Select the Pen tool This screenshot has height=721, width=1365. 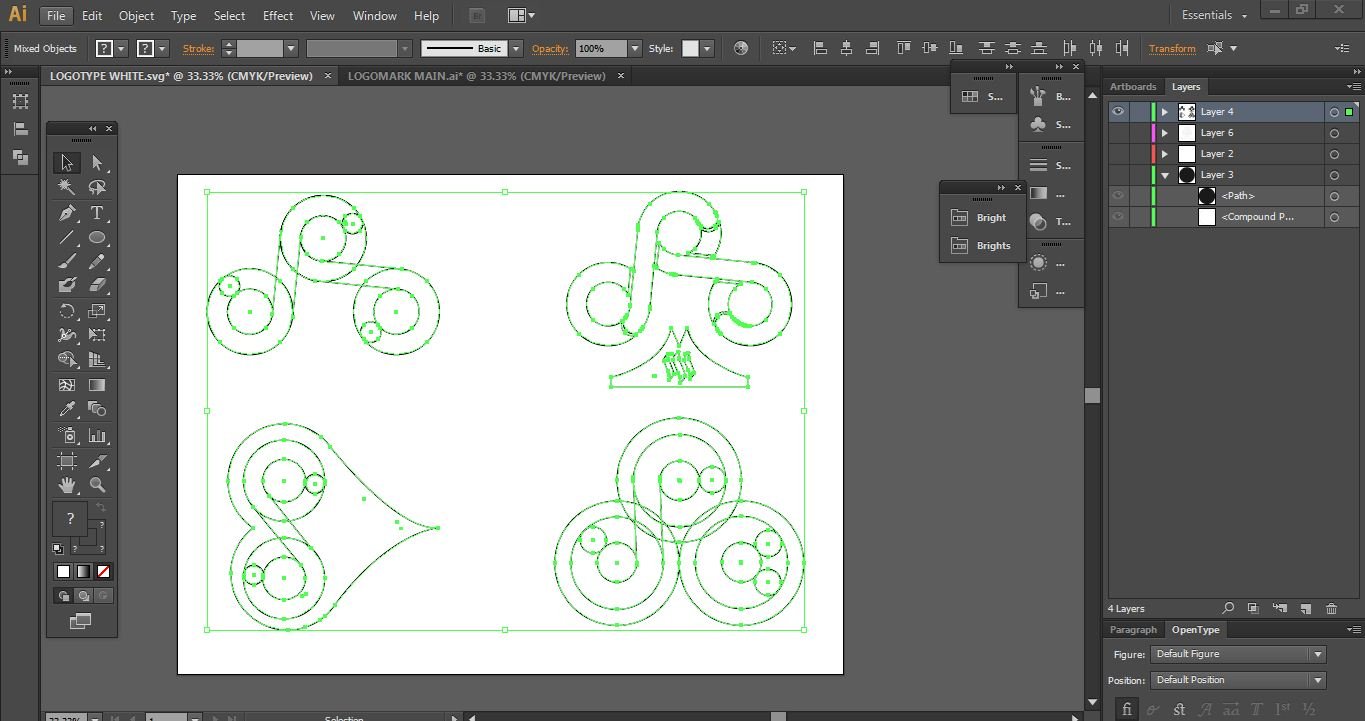click(x=66, y=213)
